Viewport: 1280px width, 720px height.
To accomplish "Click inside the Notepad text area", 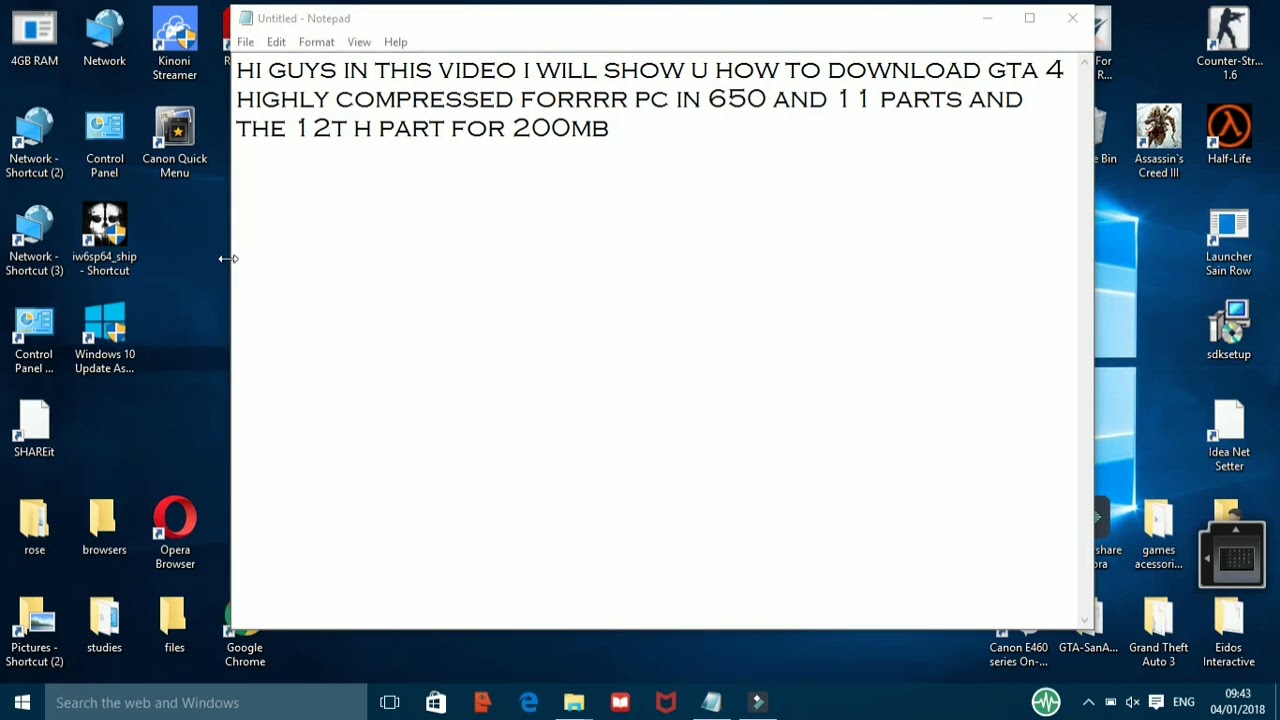I will pos(655,340).
